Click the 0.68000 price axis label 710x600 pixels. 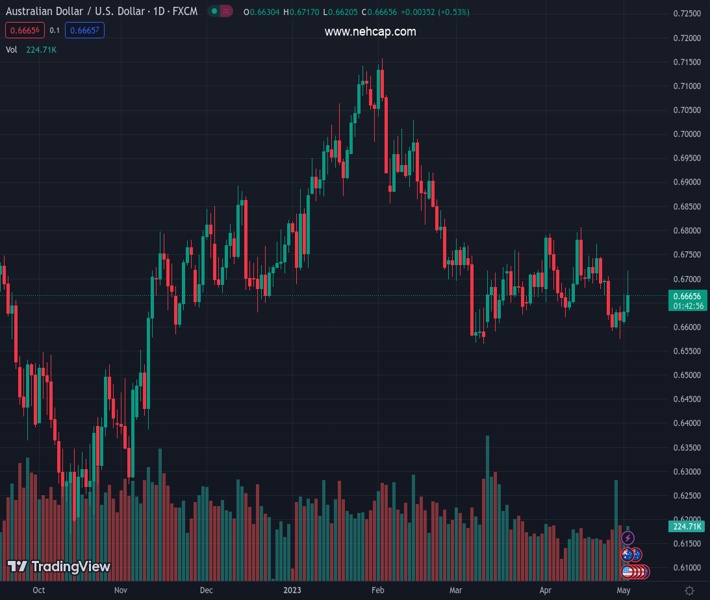(x=687, y=230)
